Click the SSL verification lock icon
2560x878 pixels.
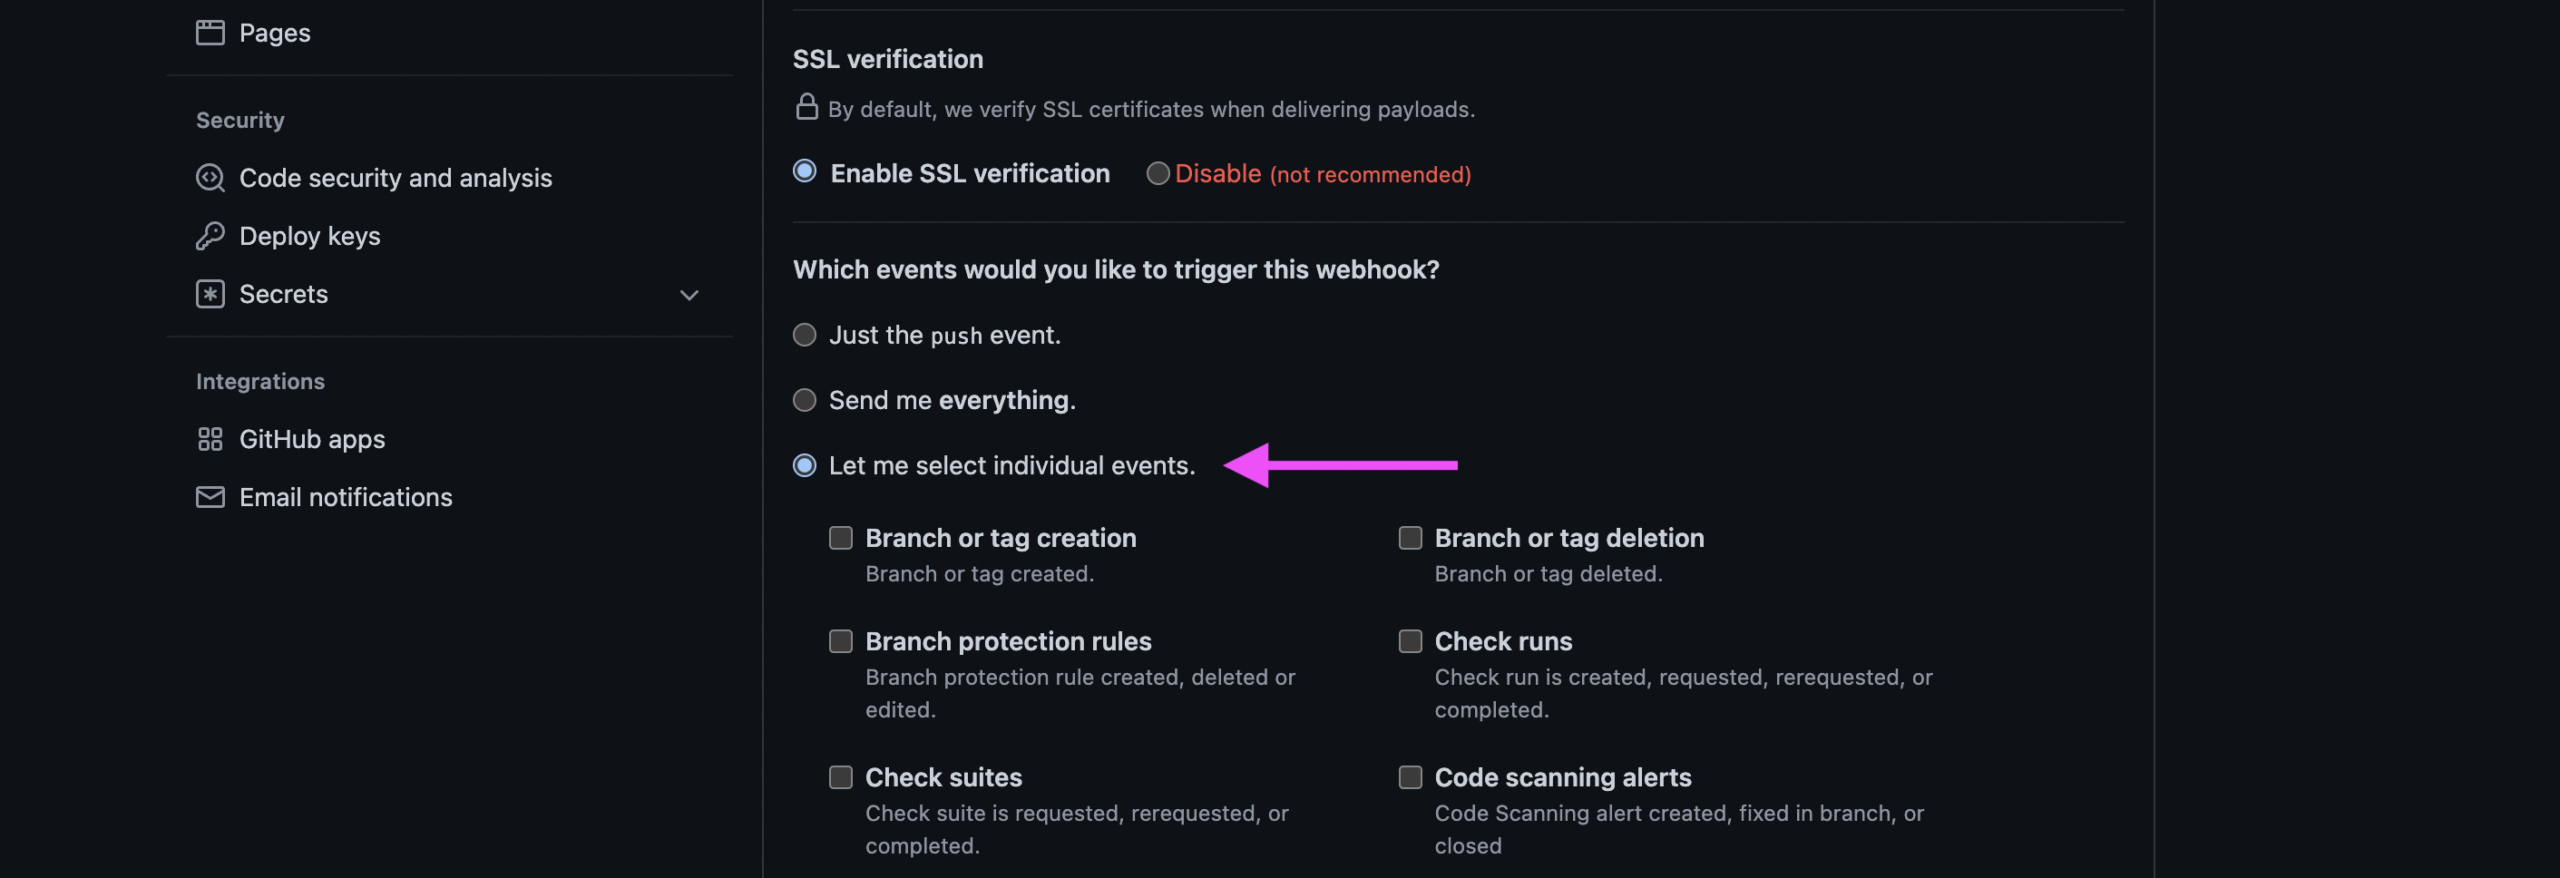[x=806, y=107]
